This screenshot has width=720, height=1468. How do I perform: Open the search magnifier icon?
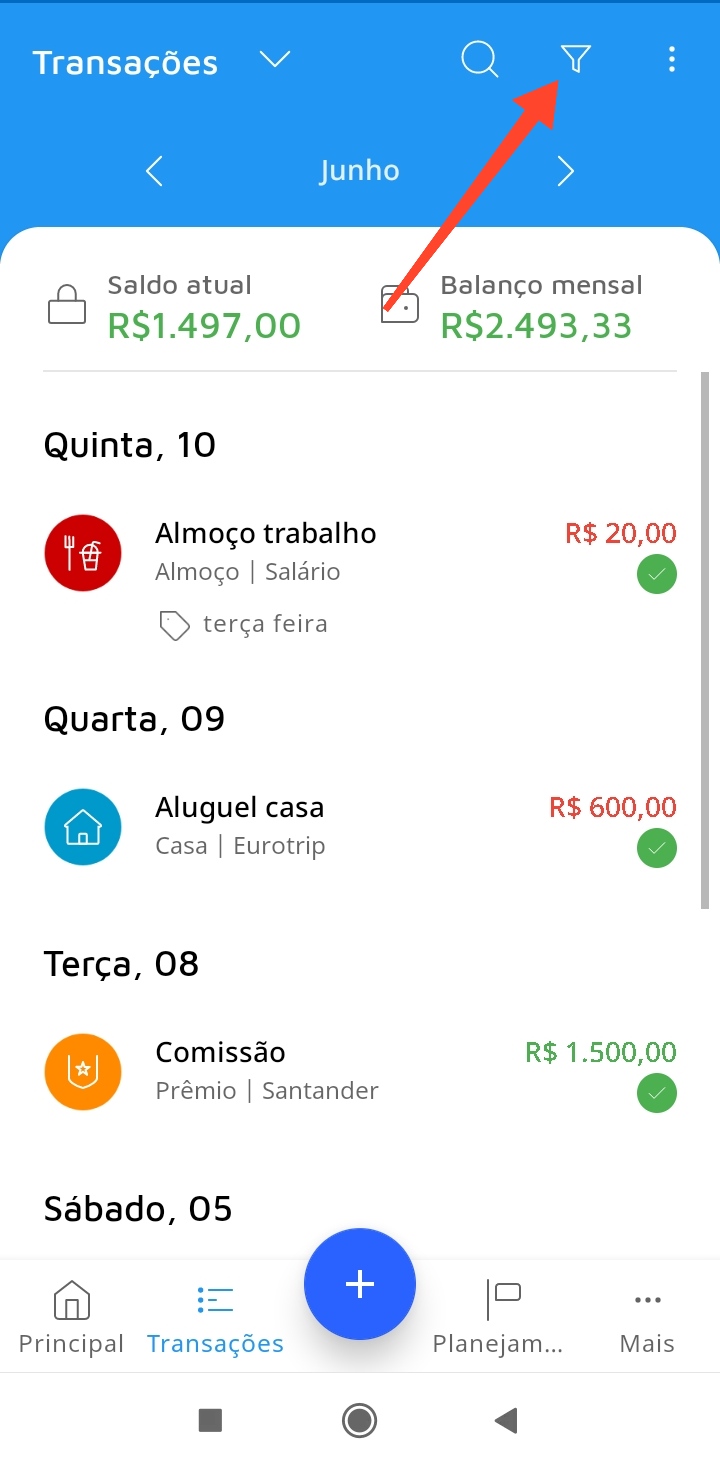479,60
